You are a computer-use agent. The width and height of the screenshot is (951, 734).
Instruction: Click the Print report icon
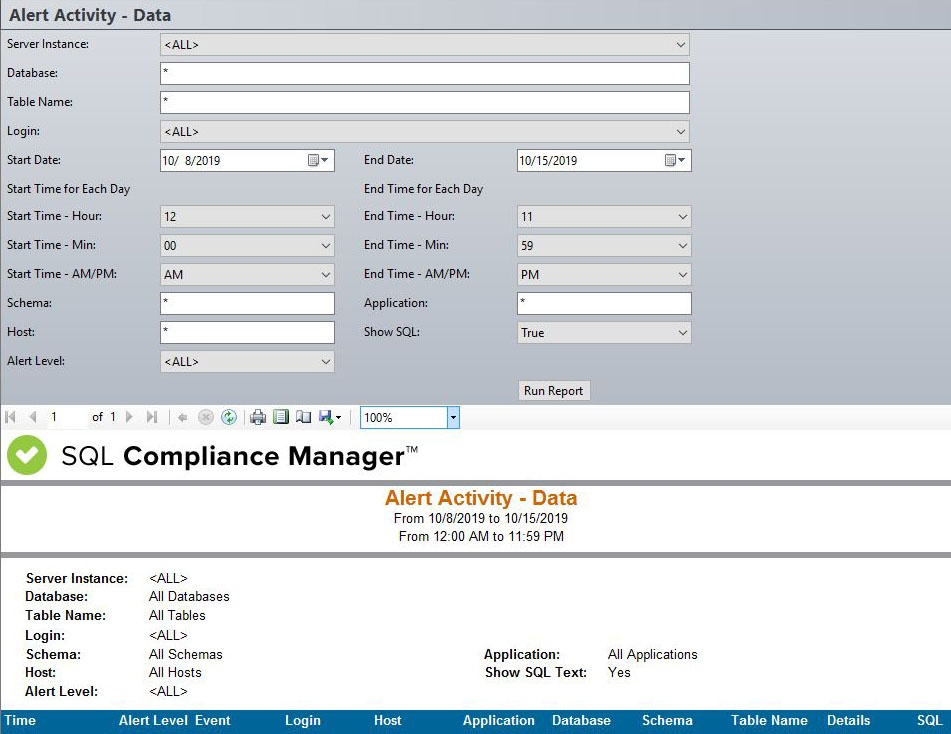(258, 418)
